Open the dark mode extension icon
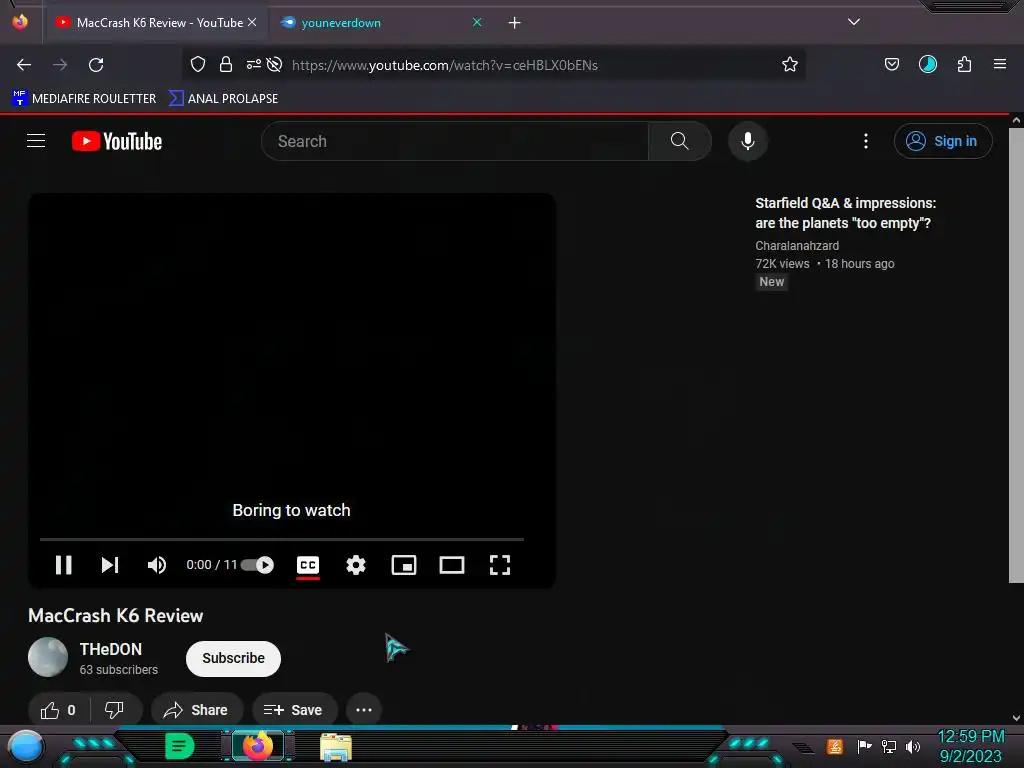The width and height of the screenshot is (1024, 768). coord(927,64)
